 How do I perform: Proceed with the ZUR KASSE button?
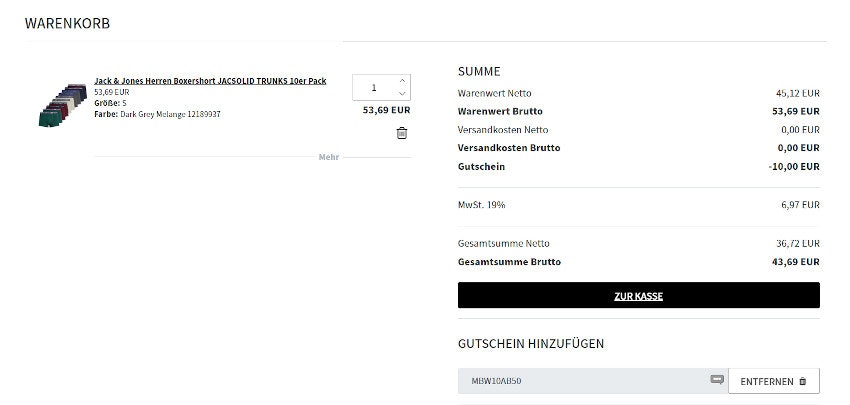638,296
